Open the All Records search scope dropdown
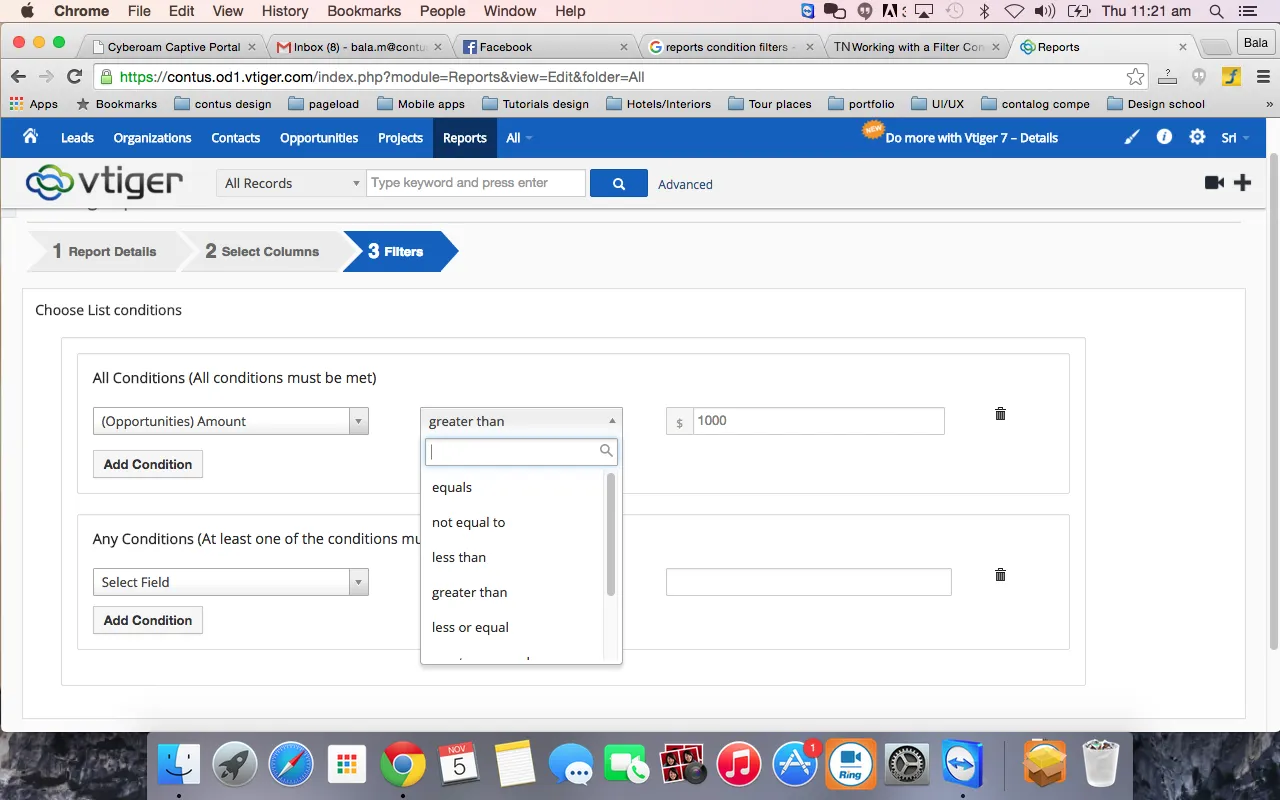Viewport: 1280px width, 800px height. (291, 183)
